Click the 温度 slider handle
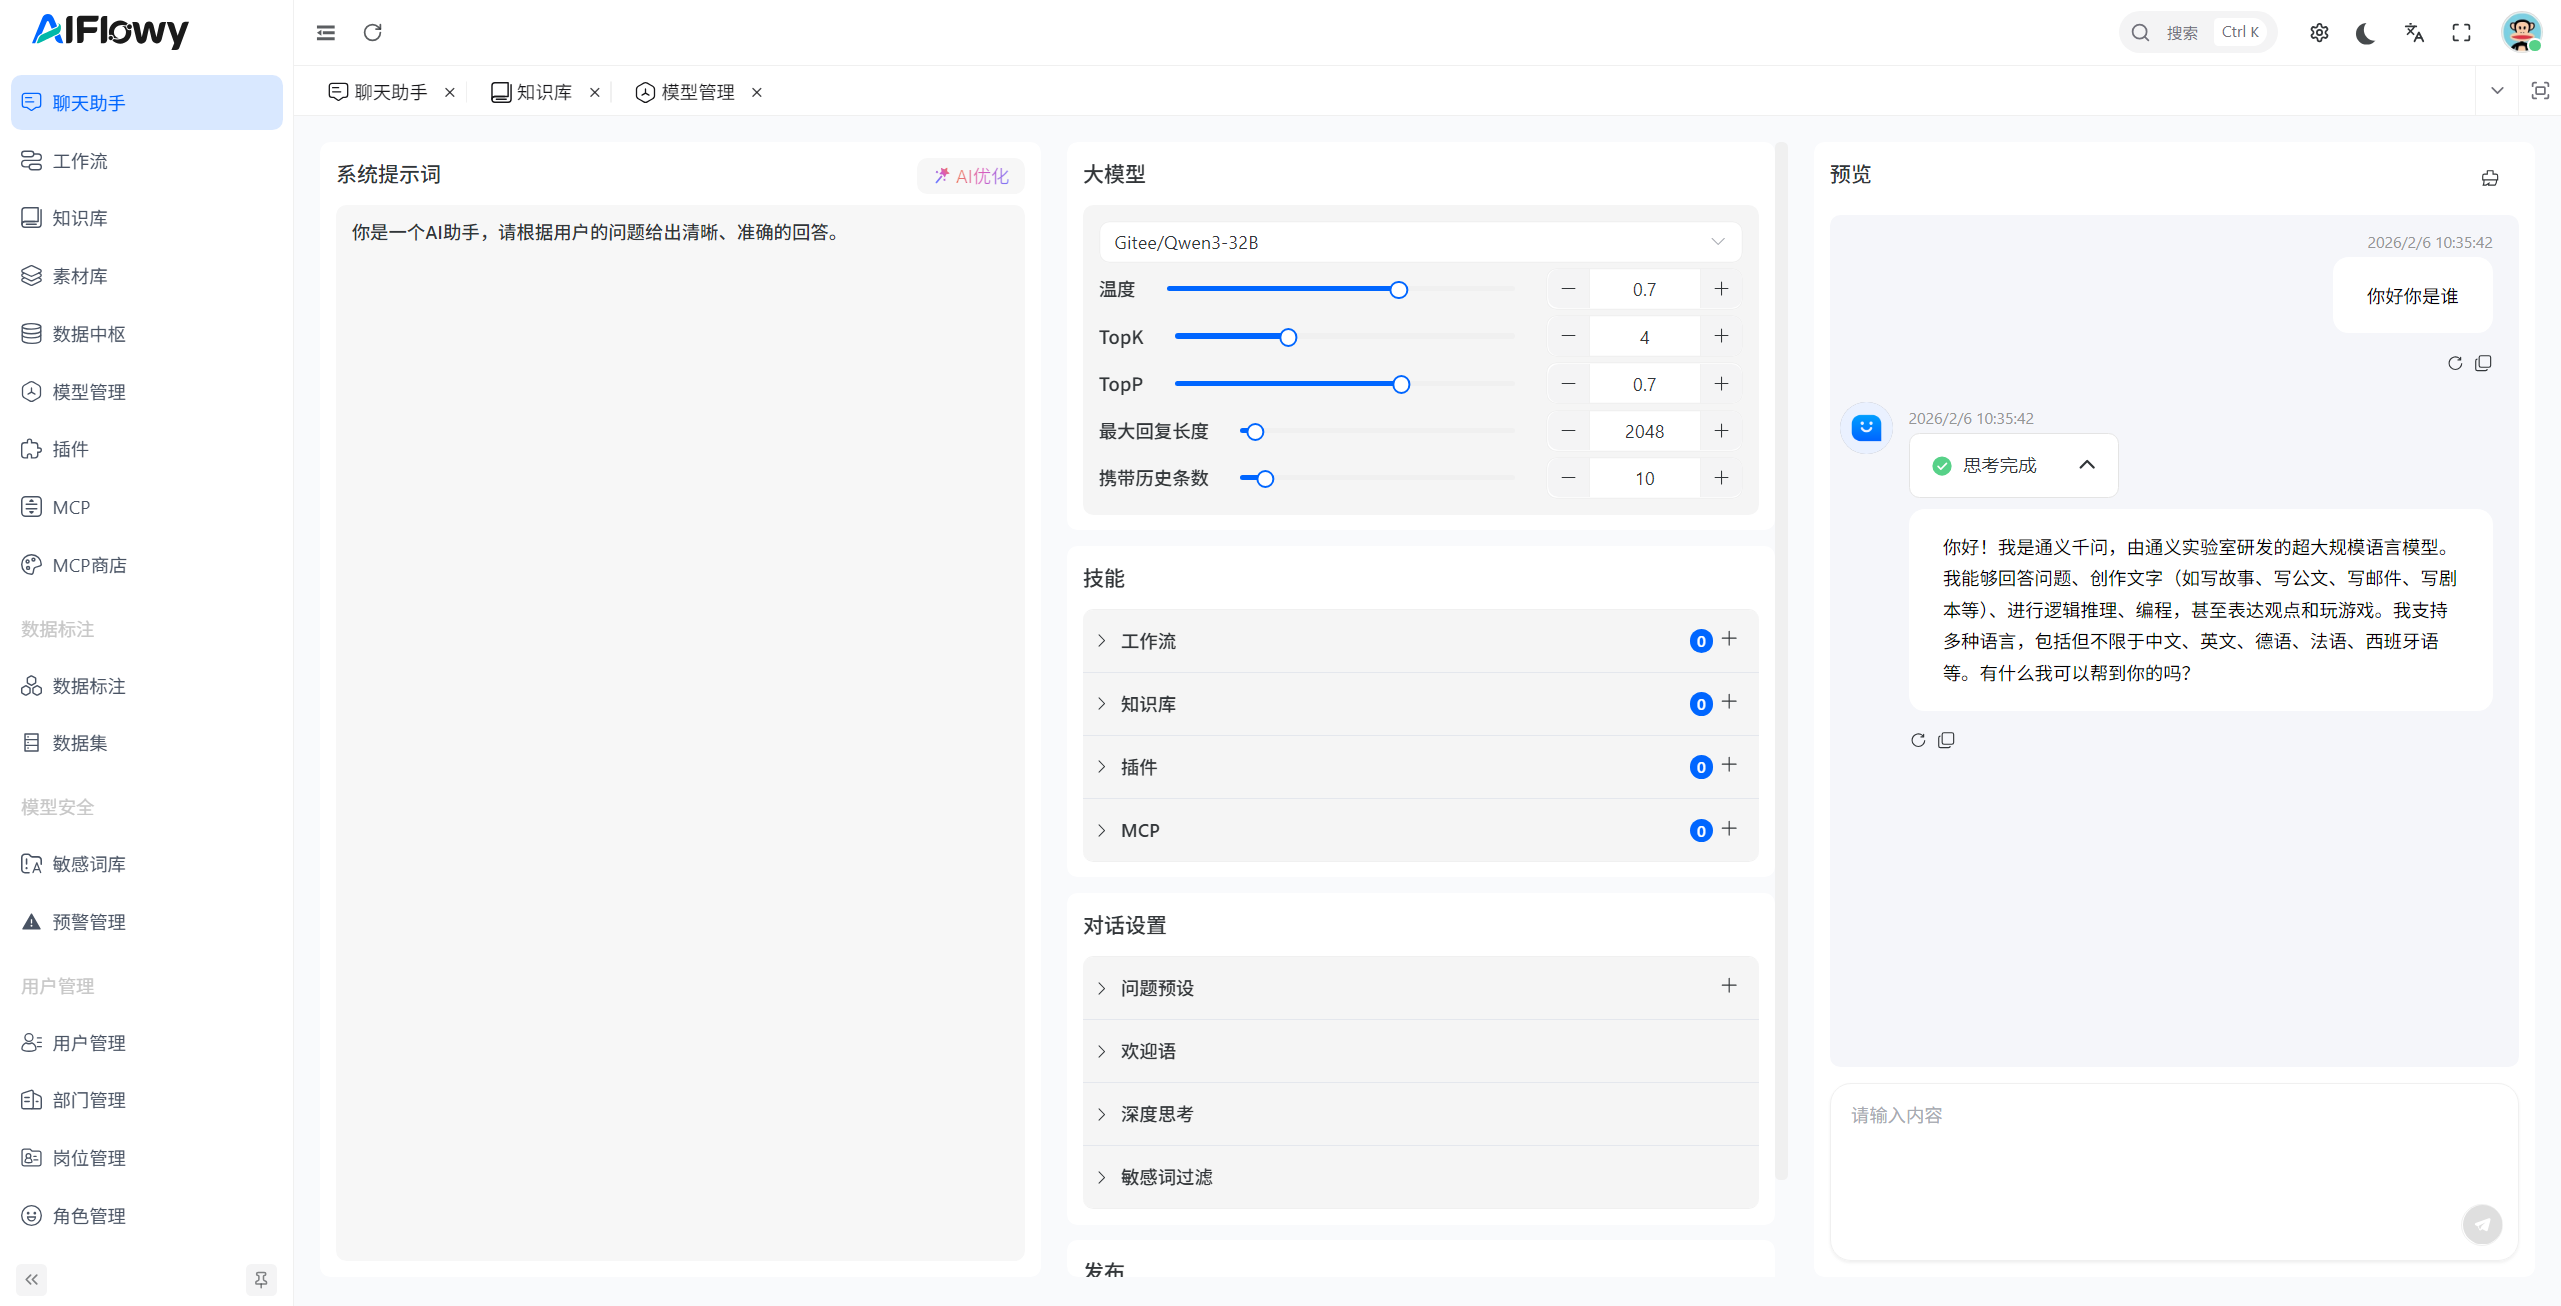 coord(1398,290)
